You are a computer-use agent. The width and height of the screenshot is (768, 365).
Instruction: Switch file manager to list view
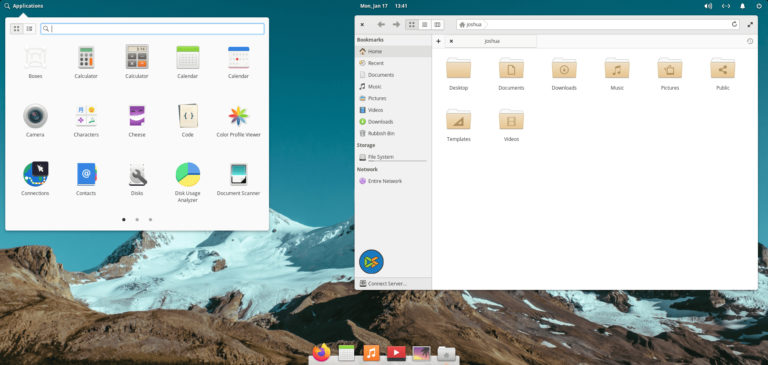pos(425,24)
